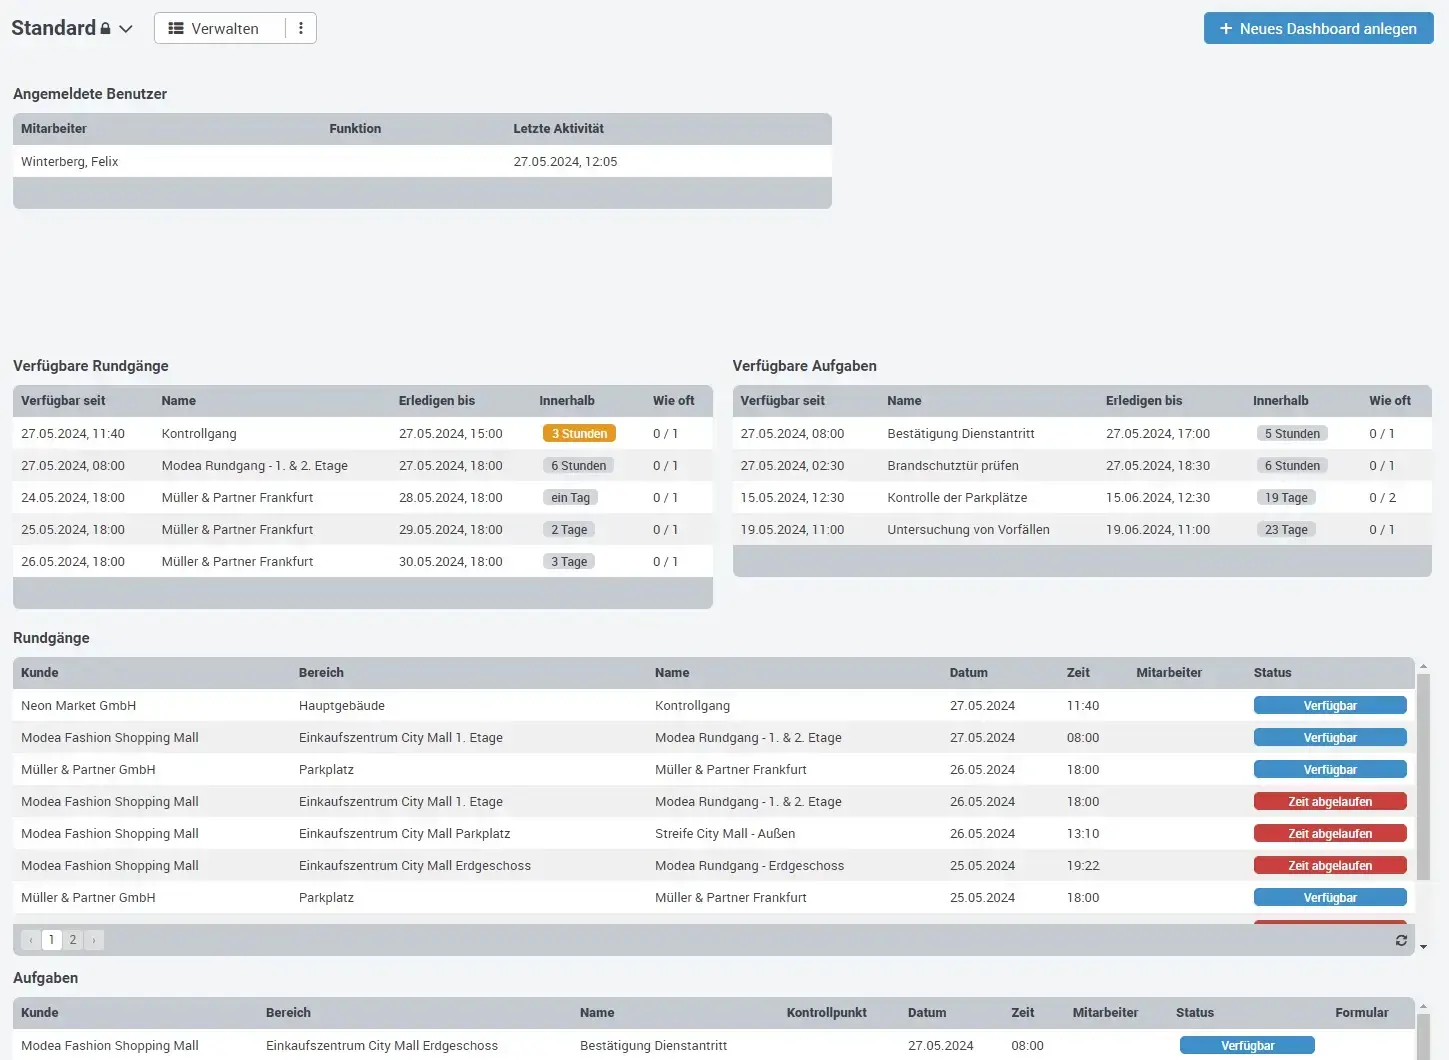
Task: Open the Standard dashboard selector chevron
Action: tap(126, 28)
